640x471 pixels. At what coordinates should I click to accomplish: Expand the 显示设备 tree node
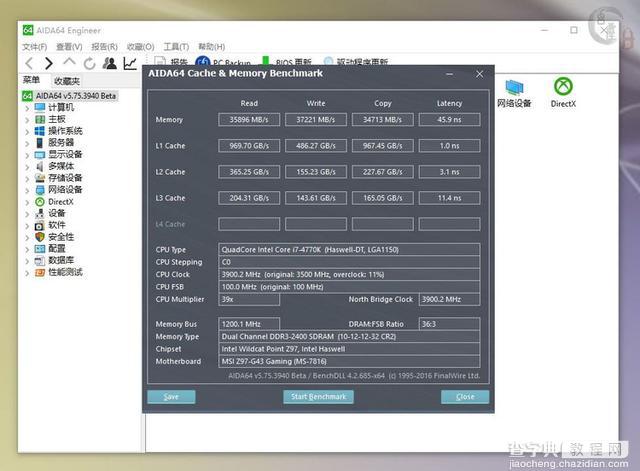click(27, 155)
